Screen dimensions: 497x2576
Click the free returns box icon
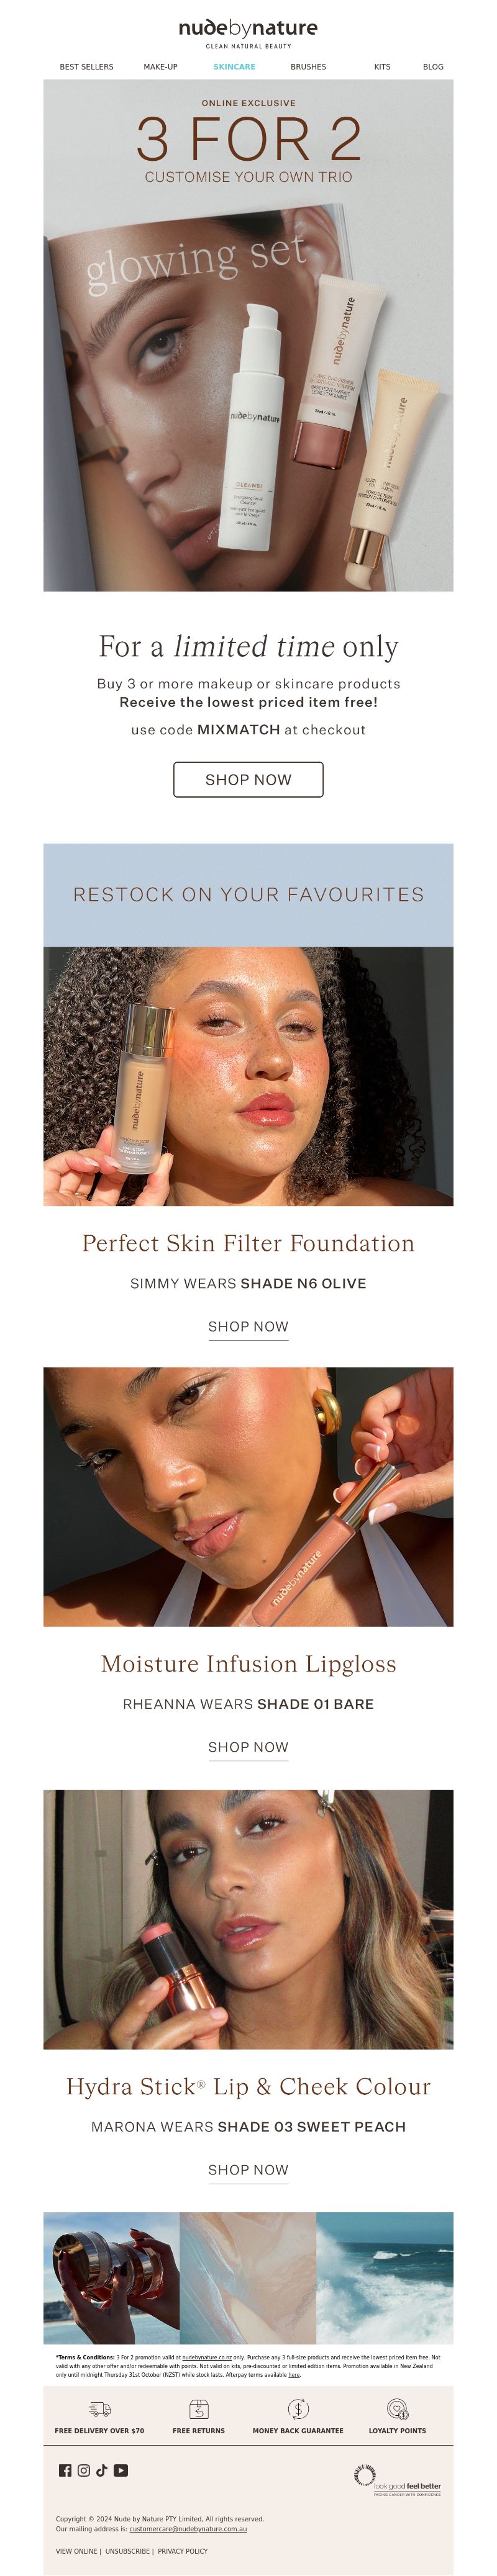pyautogui.click(x=199, y=2409)
